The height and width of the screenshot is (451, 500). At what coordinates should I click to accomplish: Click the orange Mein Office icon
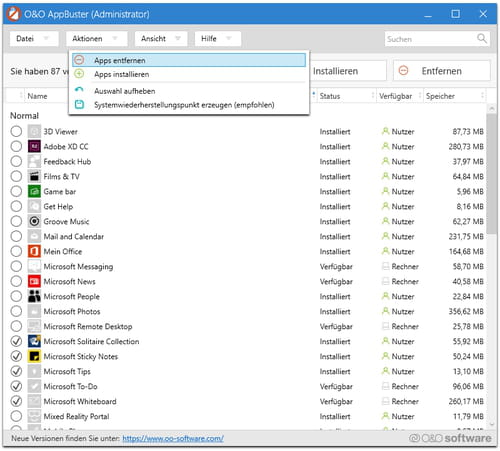pos(34,251)
